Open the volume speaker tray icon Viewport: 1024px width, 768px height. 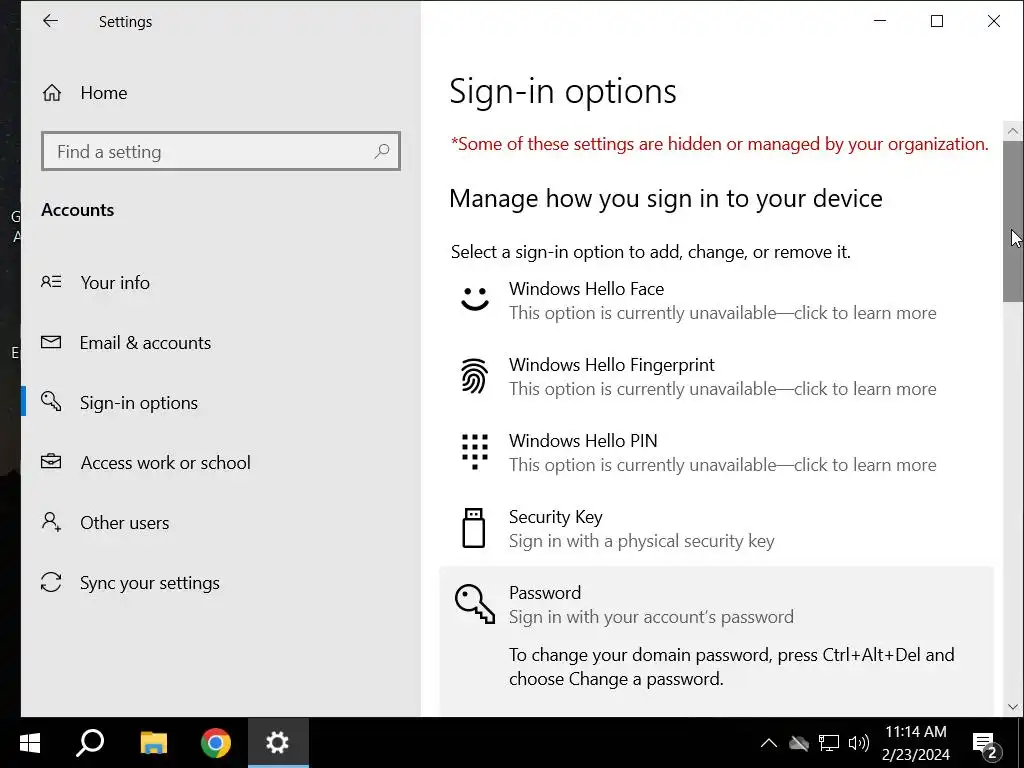[858, 743]
